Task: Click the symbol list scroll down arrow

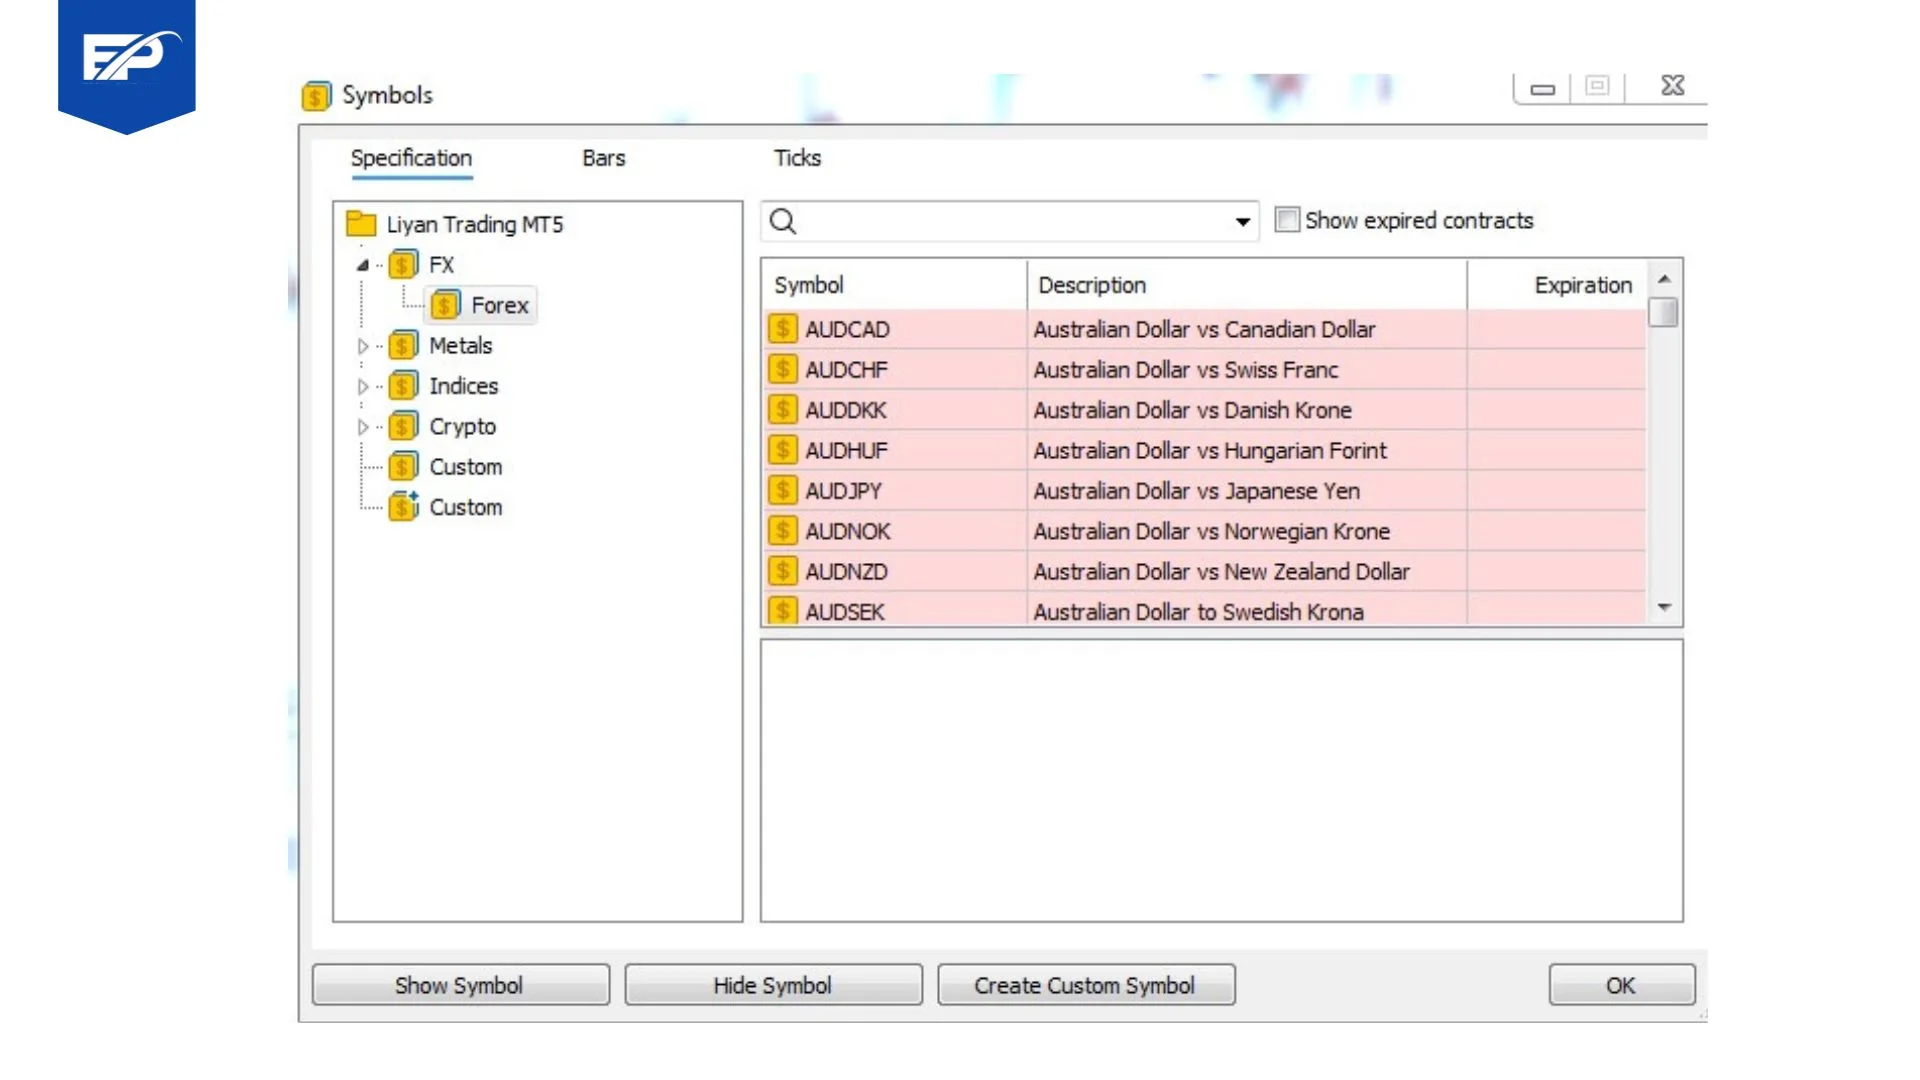Action: point(1664,607)
